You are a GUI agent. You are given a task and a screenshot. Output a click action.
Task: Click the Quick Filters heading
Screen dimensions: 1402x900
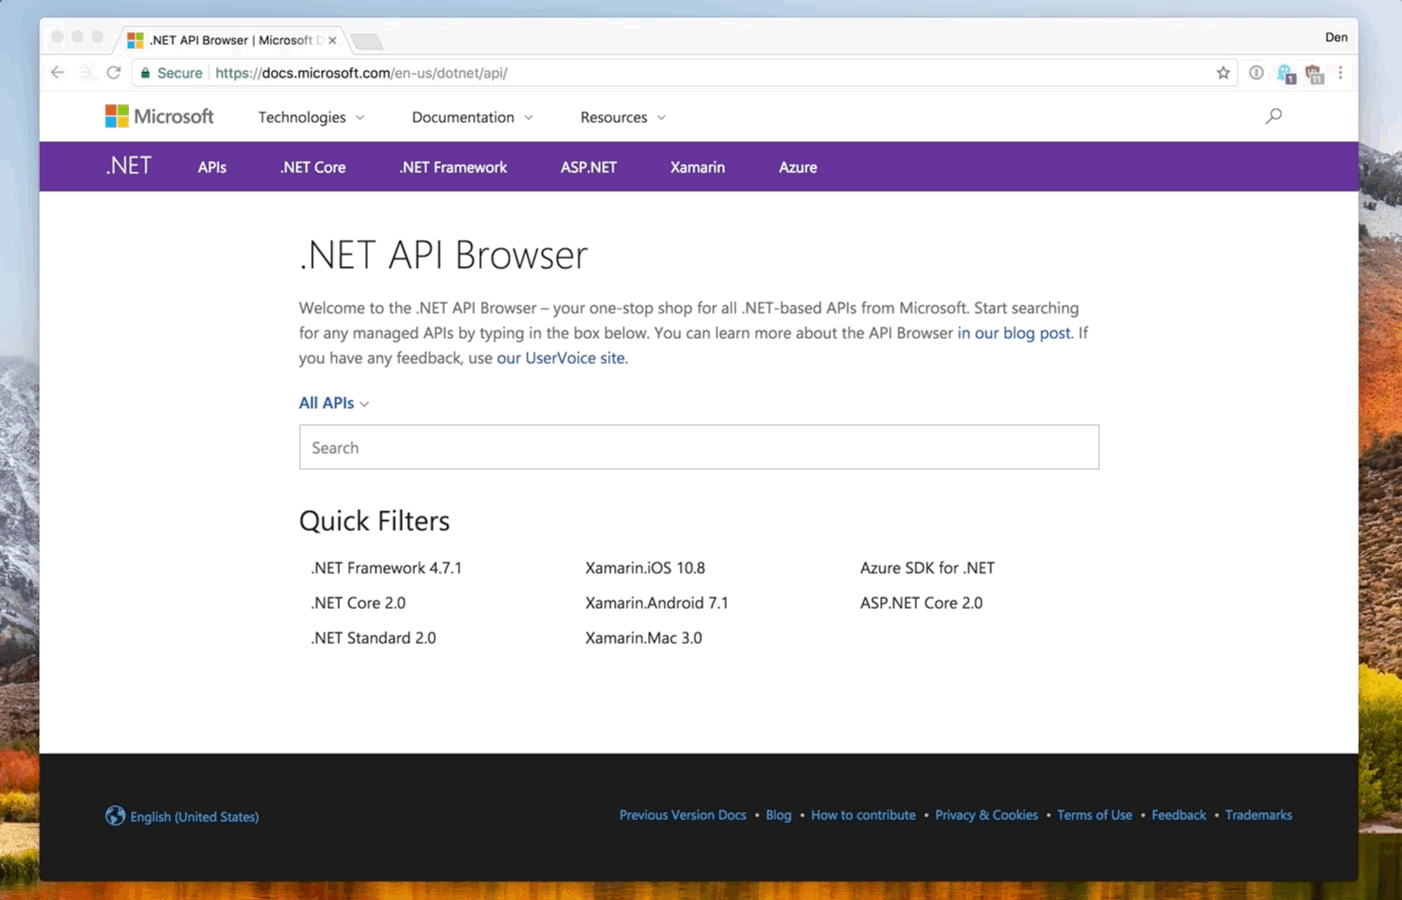374,521
